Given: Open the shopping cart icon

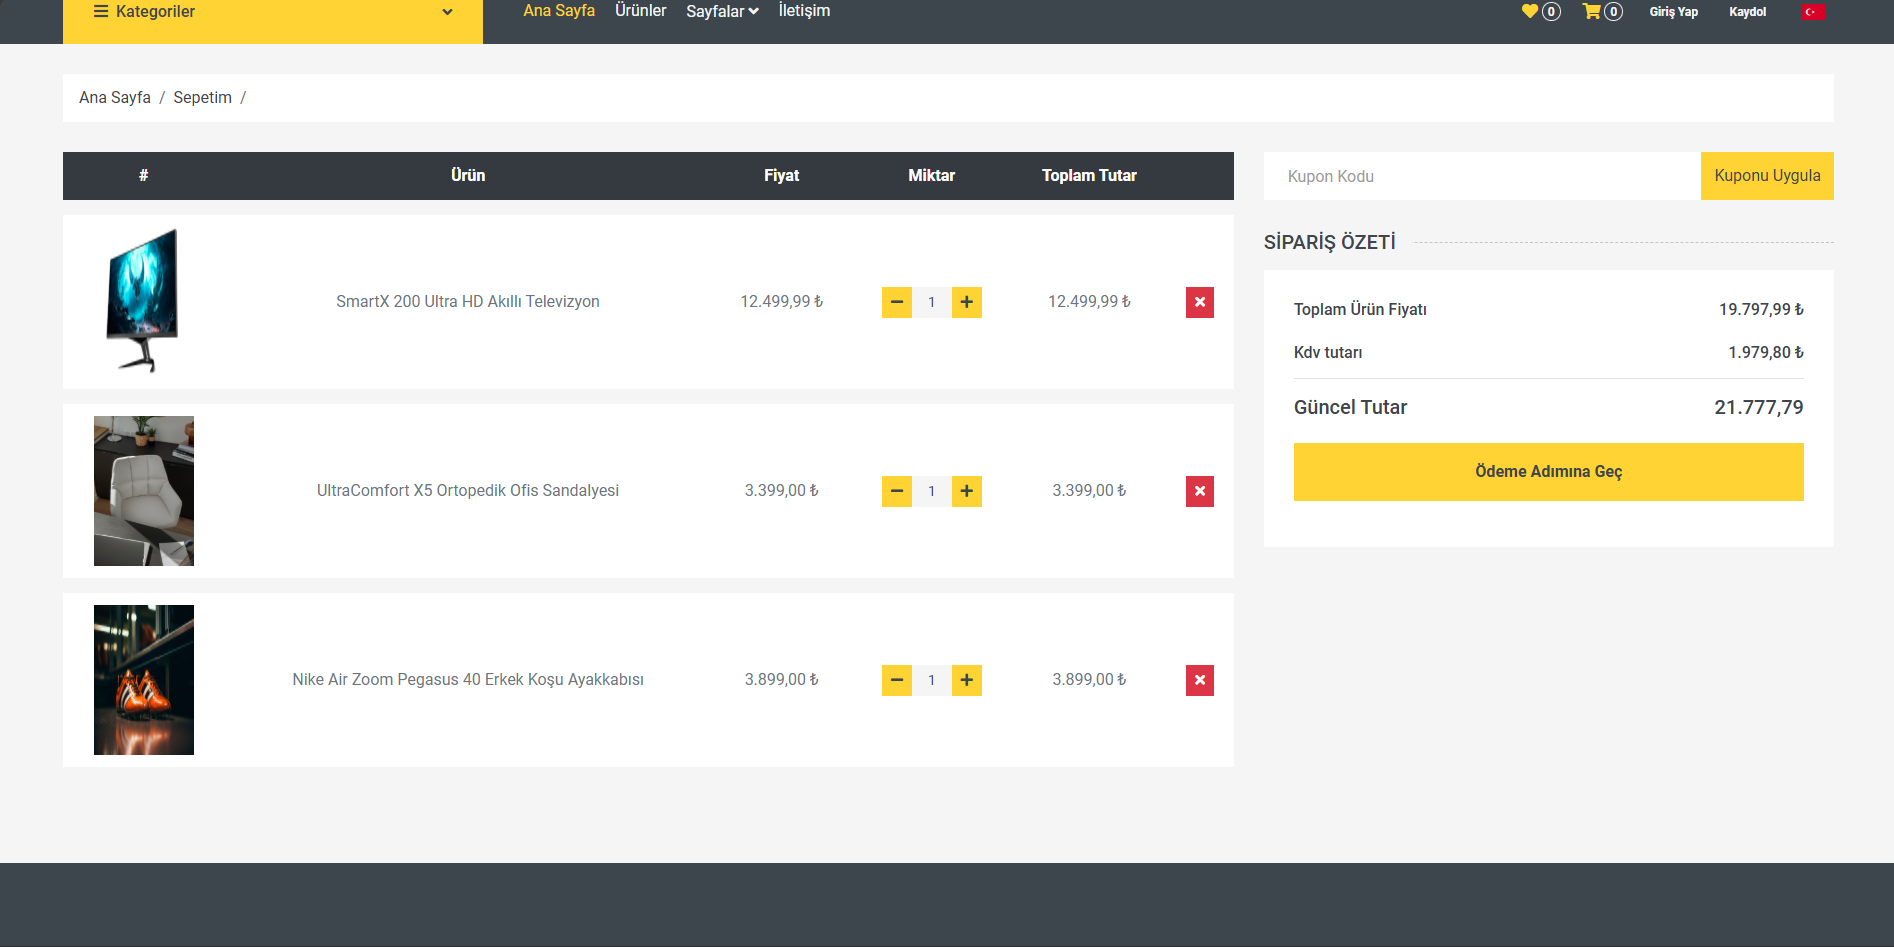Looking at the screenshot, I should [1592, 11].
